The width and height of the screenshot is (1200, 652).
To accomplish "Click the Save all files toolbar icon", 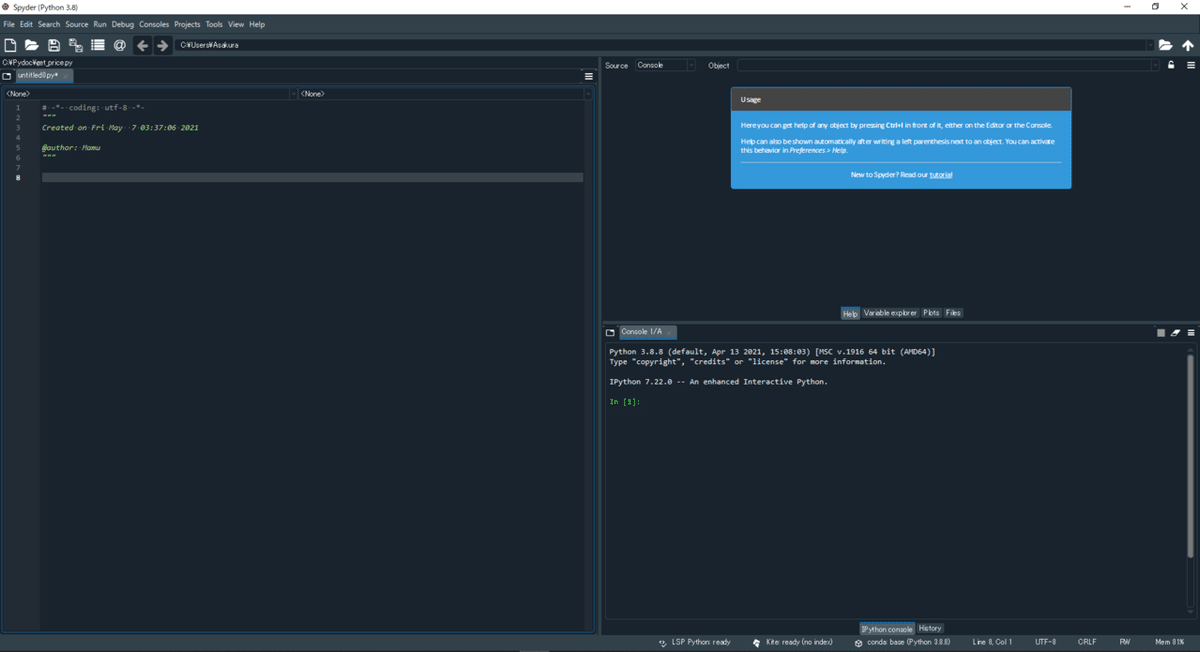I will [x=76, y=45].
